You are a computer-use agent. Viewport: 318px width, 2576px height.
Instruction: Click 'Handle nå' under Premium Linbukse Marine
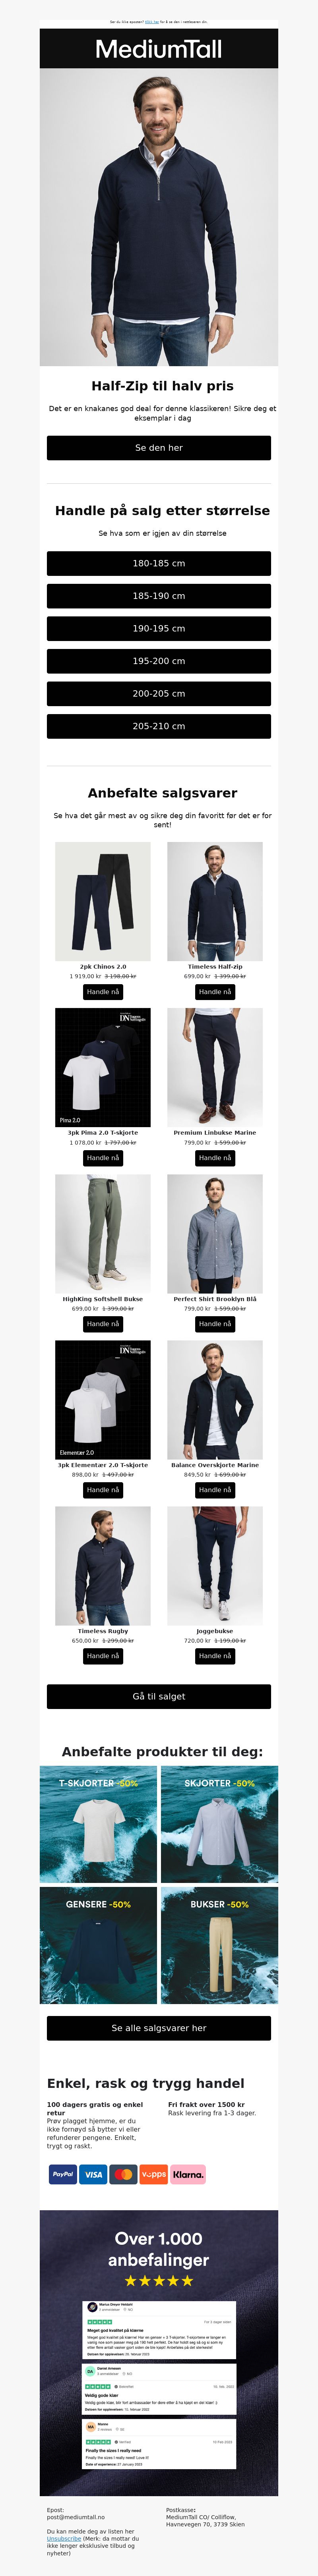(x=215, y=1158)
